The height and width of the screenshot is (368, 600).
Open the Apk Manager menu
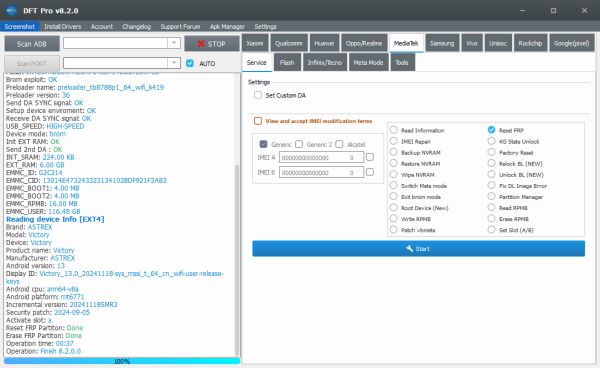227,26
